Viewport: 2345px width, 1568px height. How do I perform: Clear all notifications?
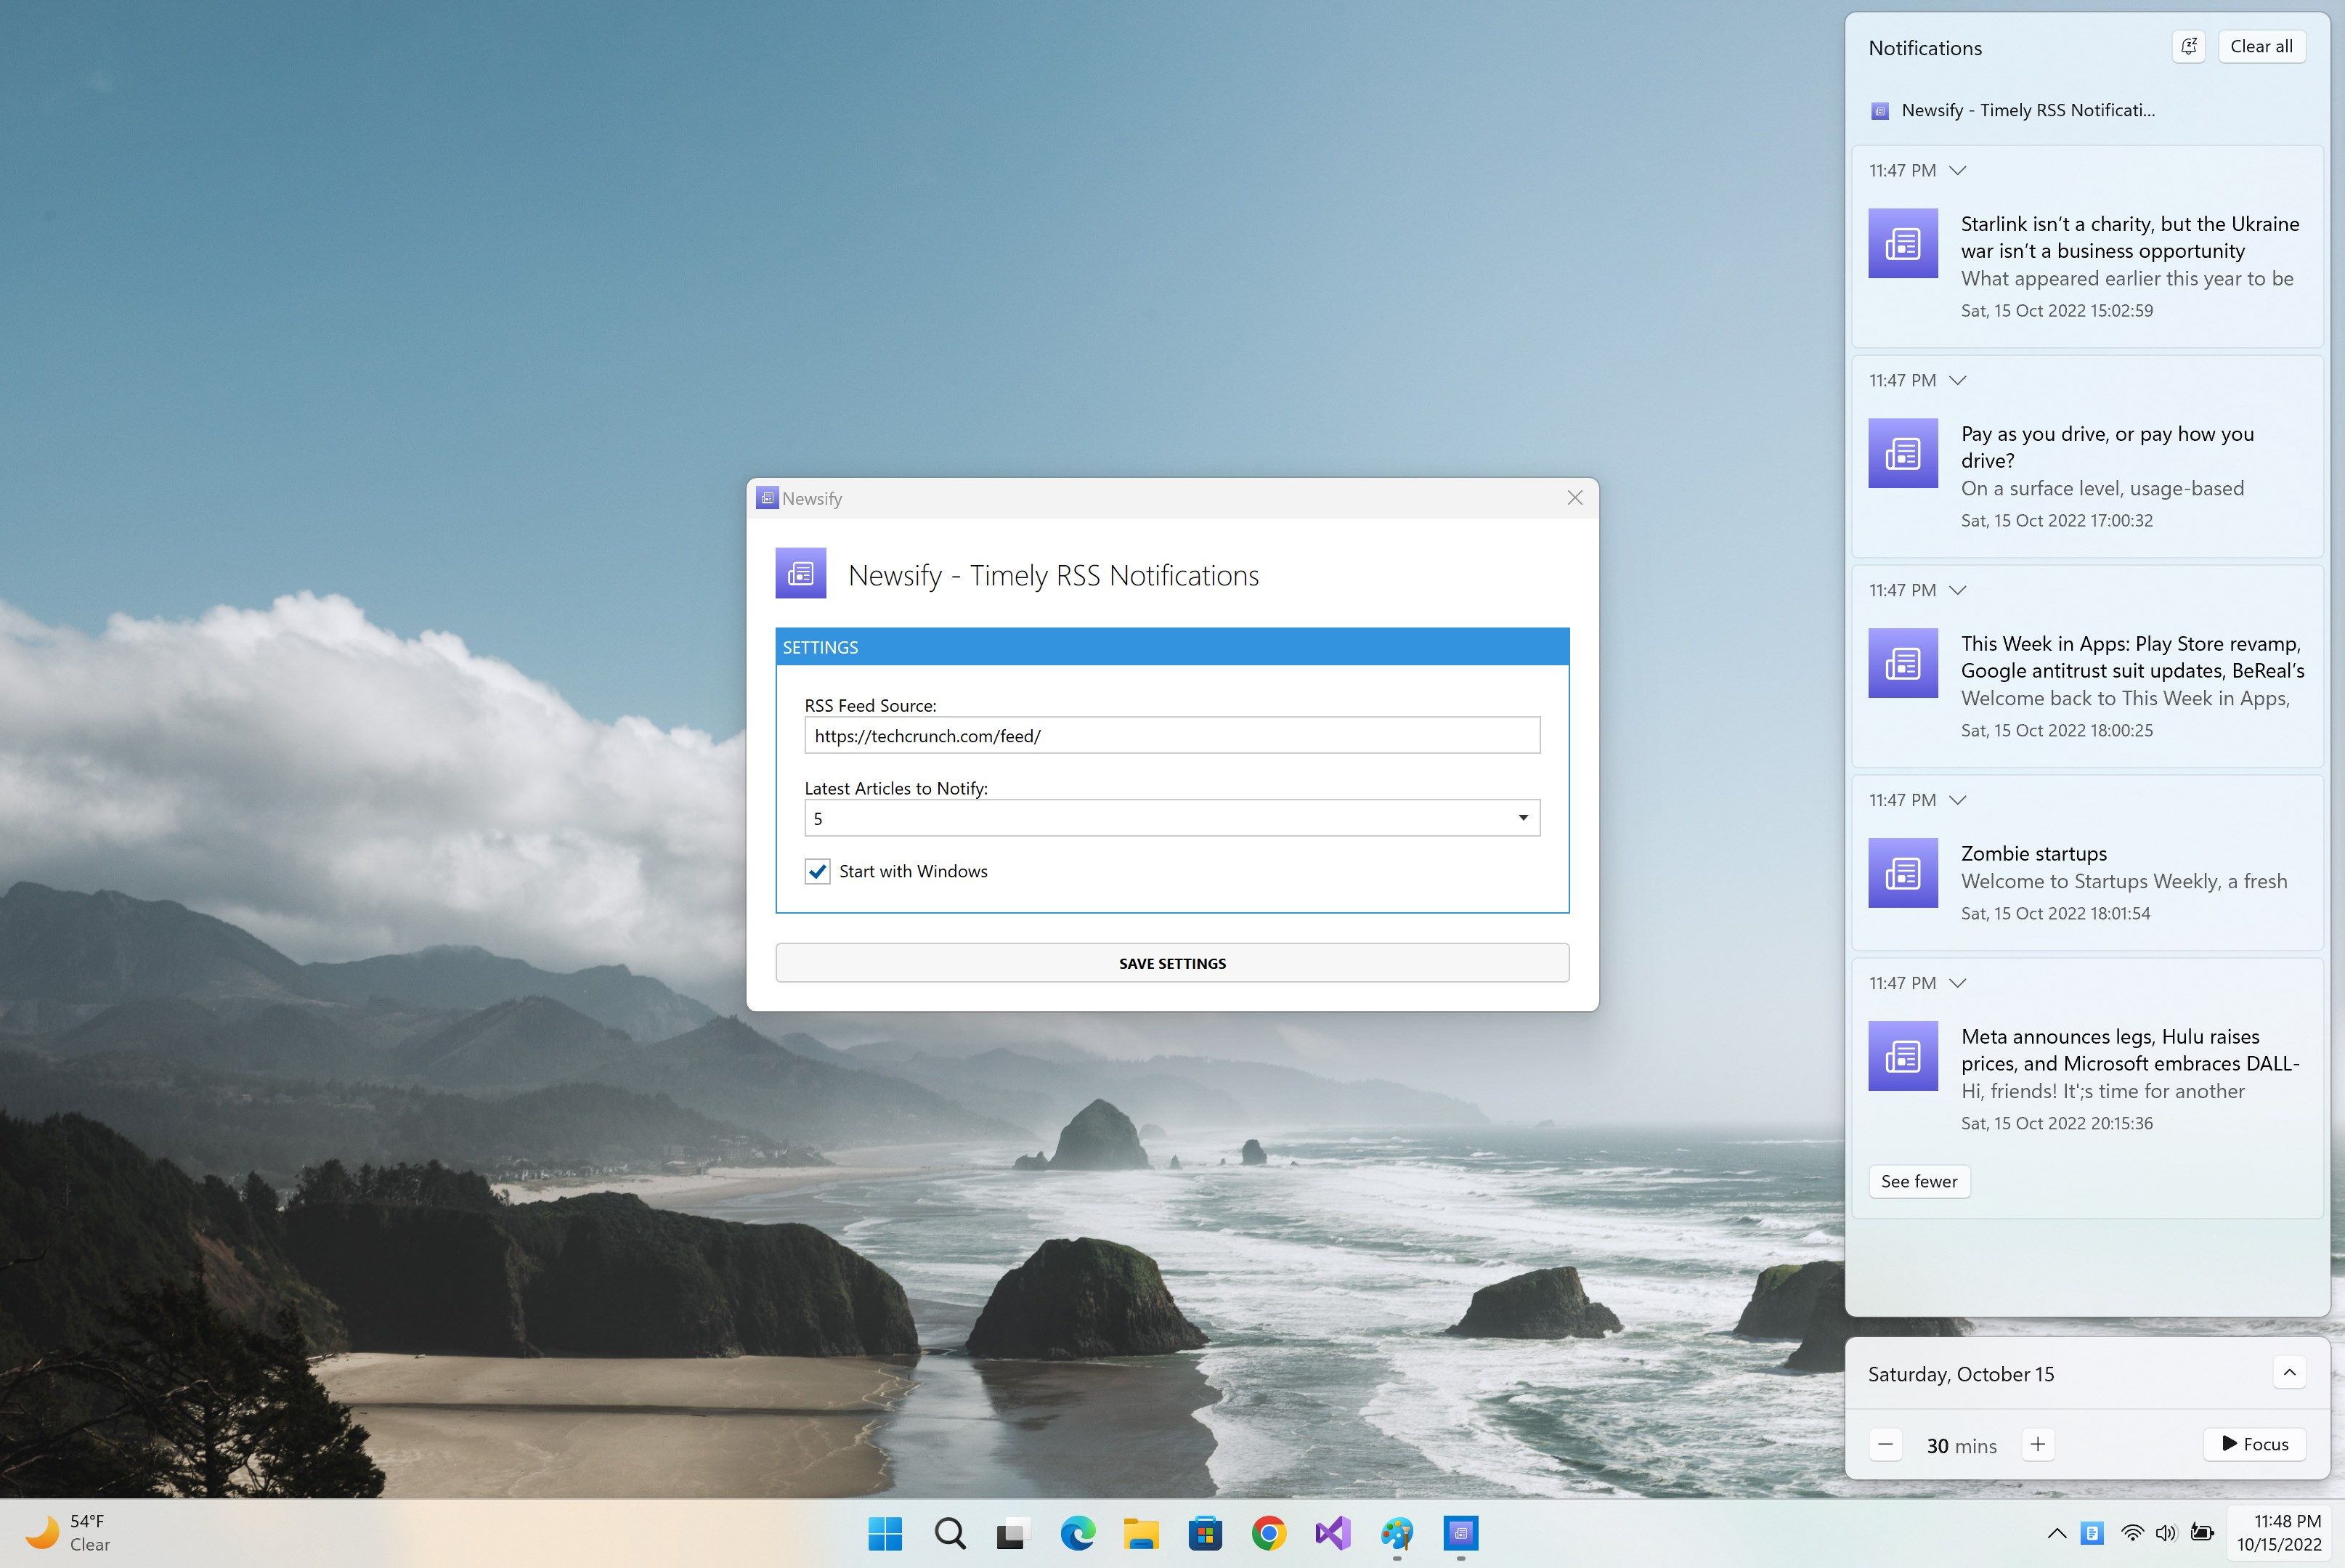pyautogui.click(x=2261, y=47)
